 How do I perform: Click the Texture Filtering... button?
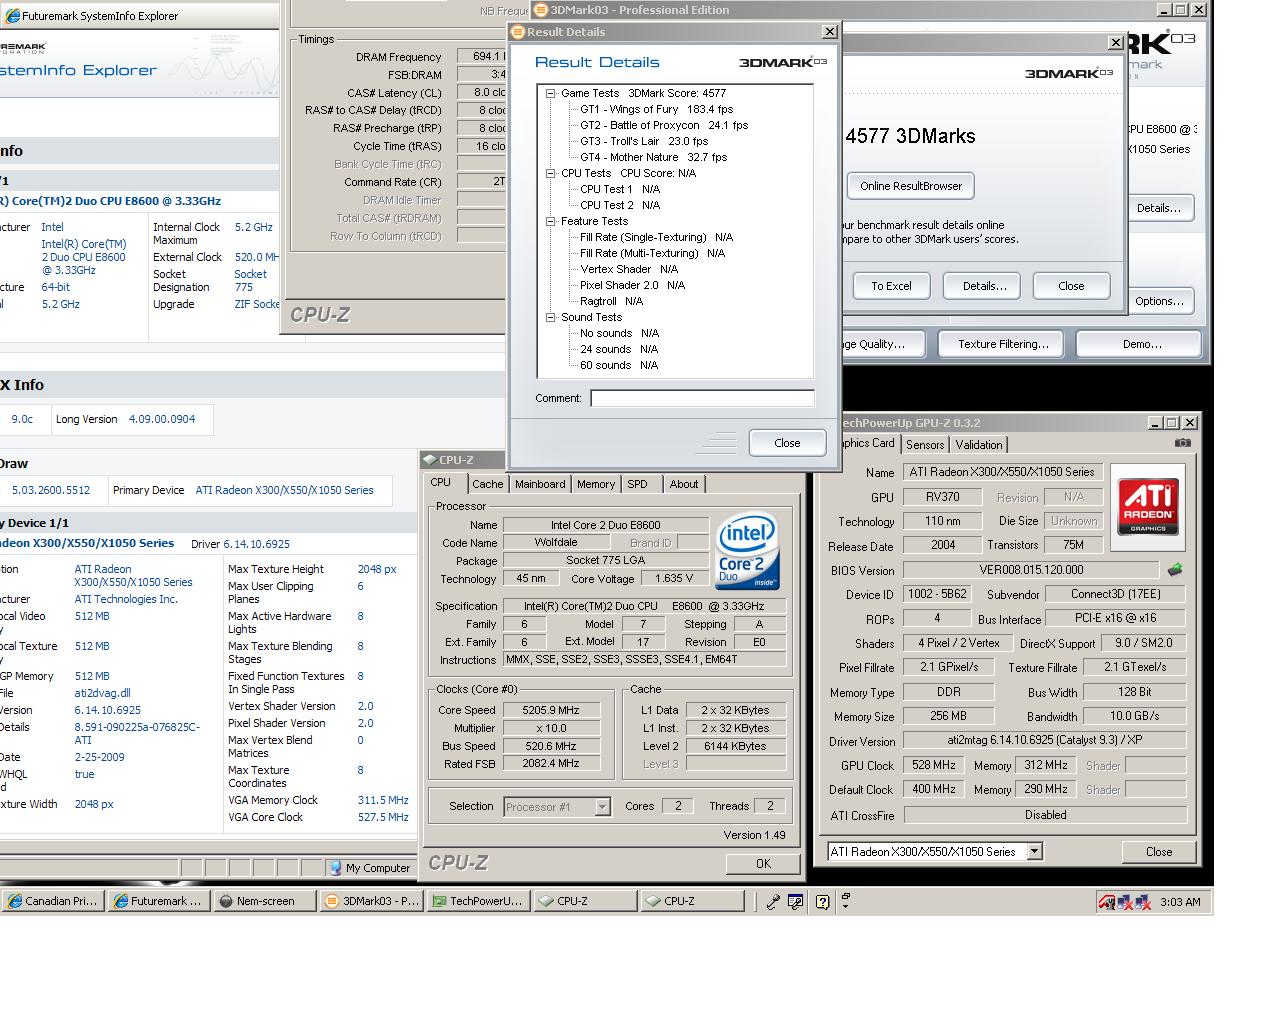(1003, 344)
